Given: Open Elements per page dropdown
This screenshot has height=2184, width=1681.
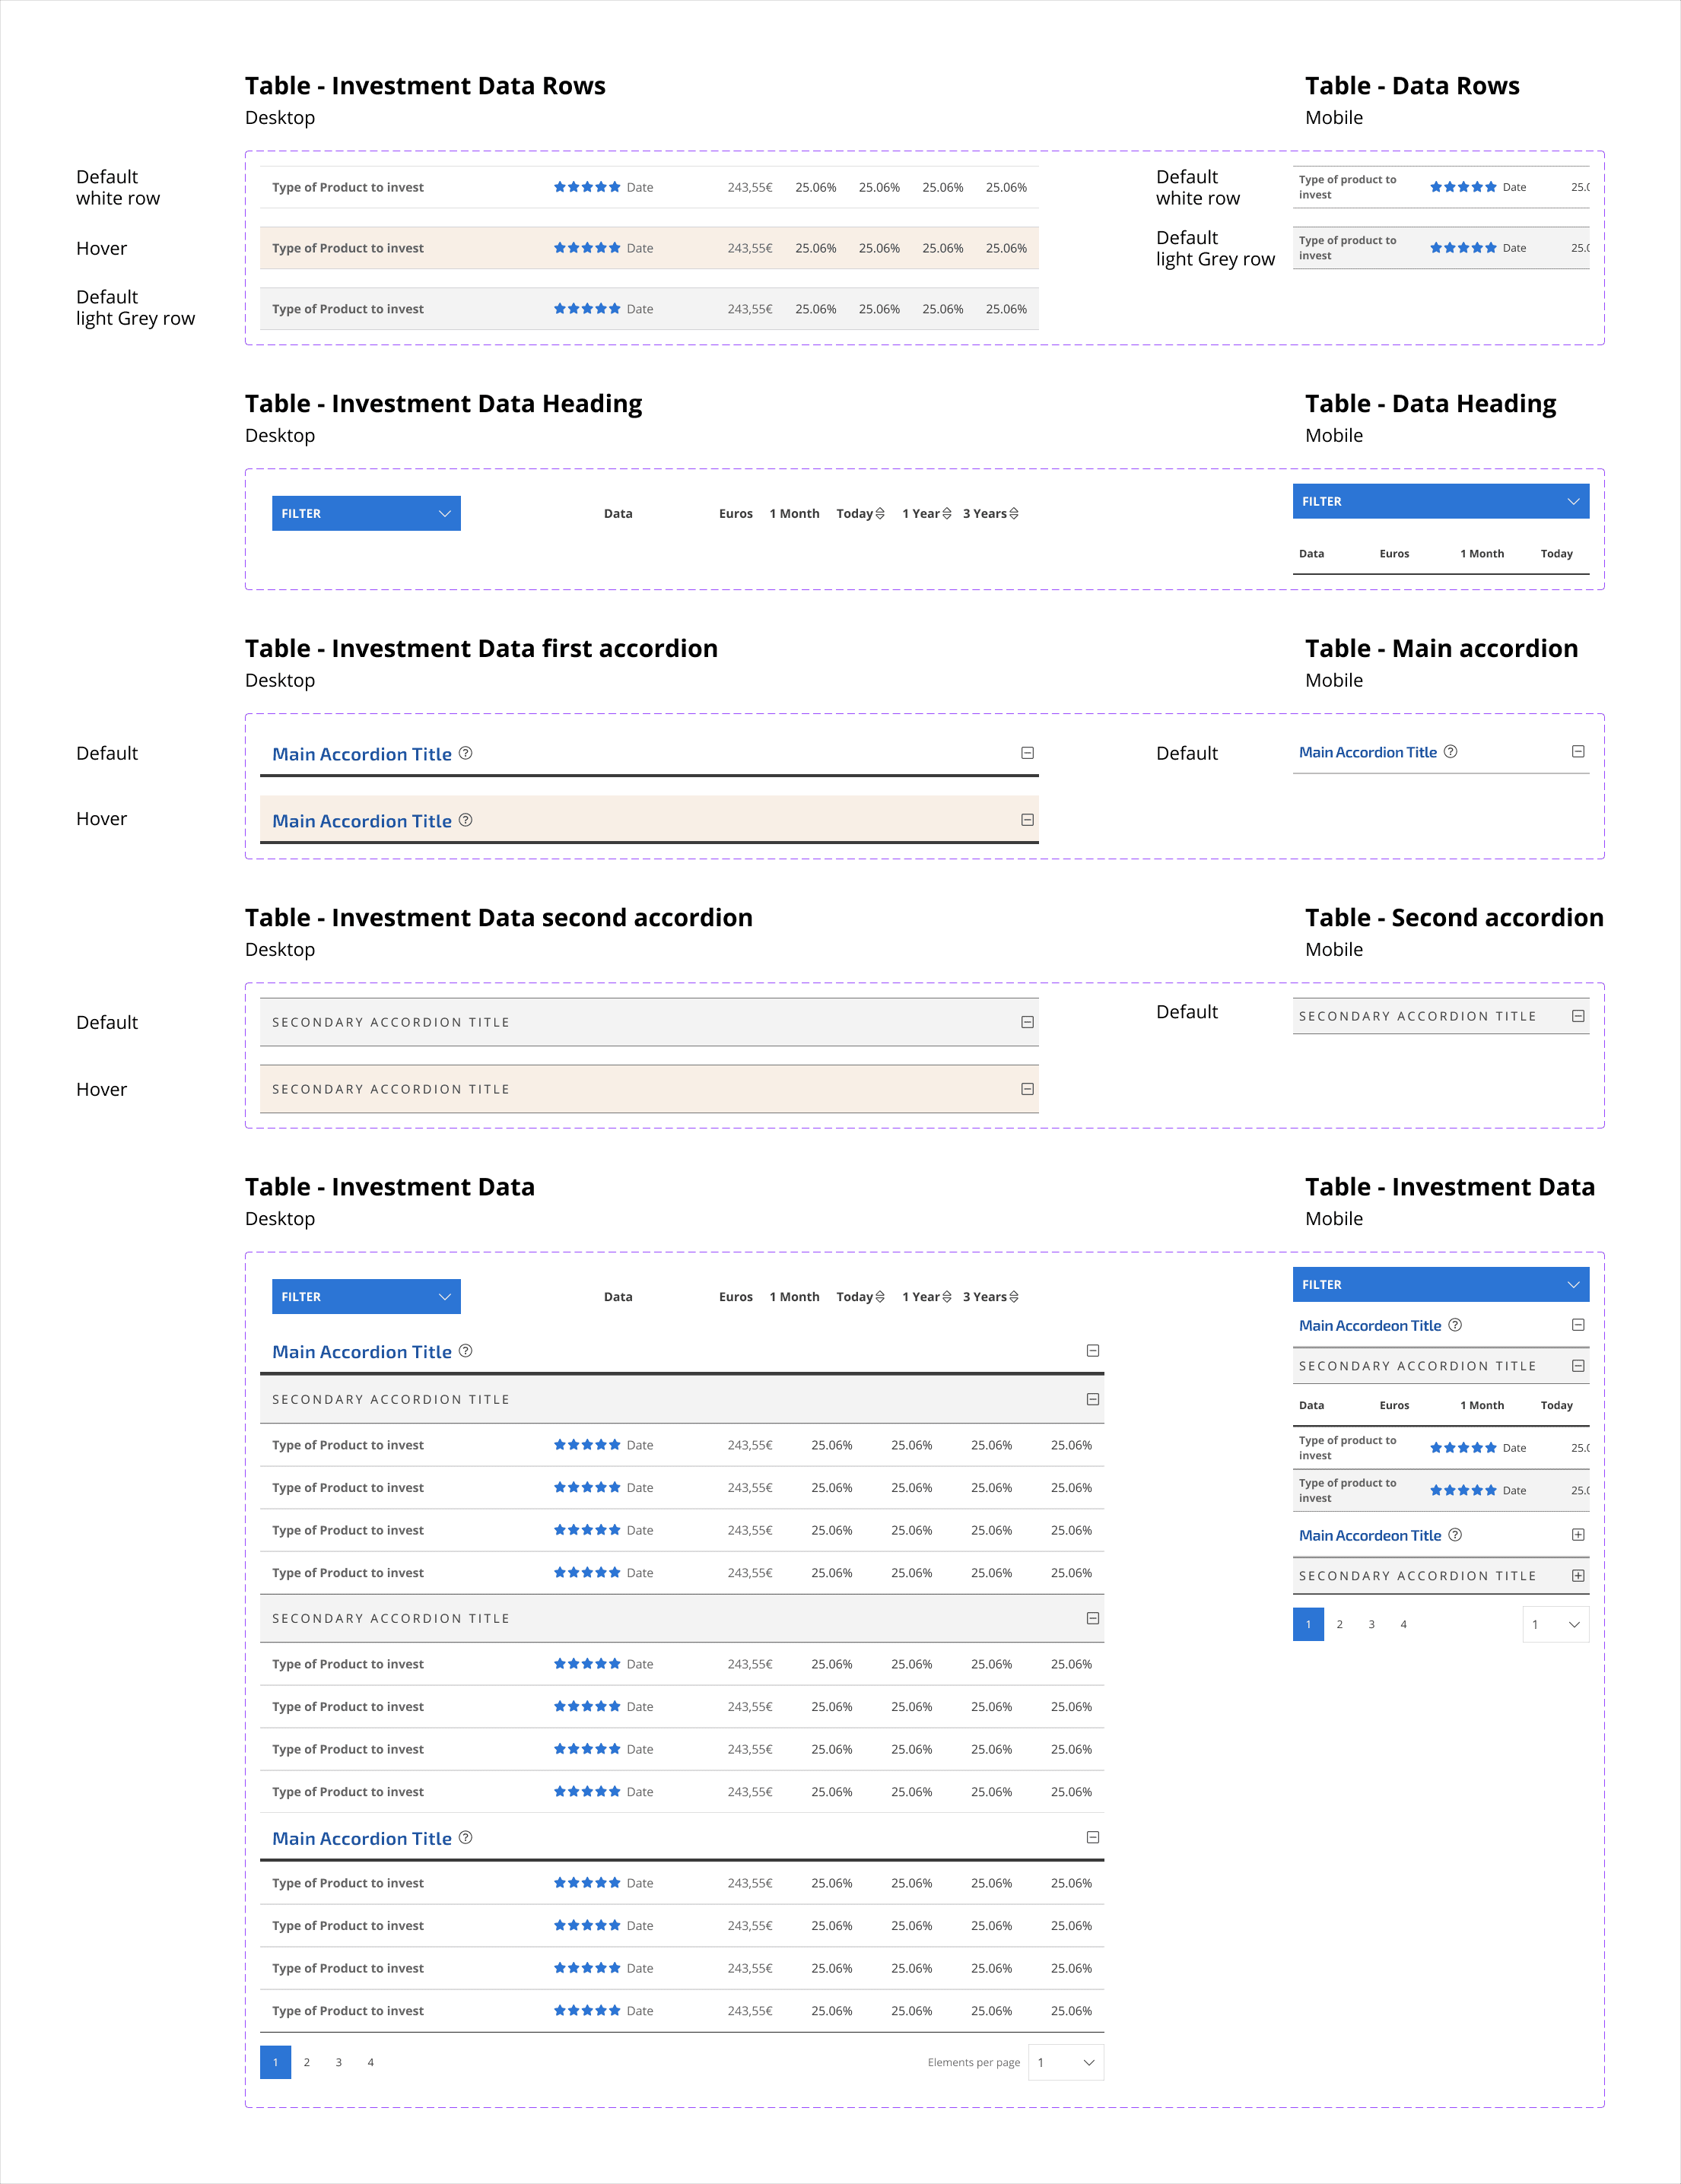Looking at the screenshot, I should [1066, 2062].
